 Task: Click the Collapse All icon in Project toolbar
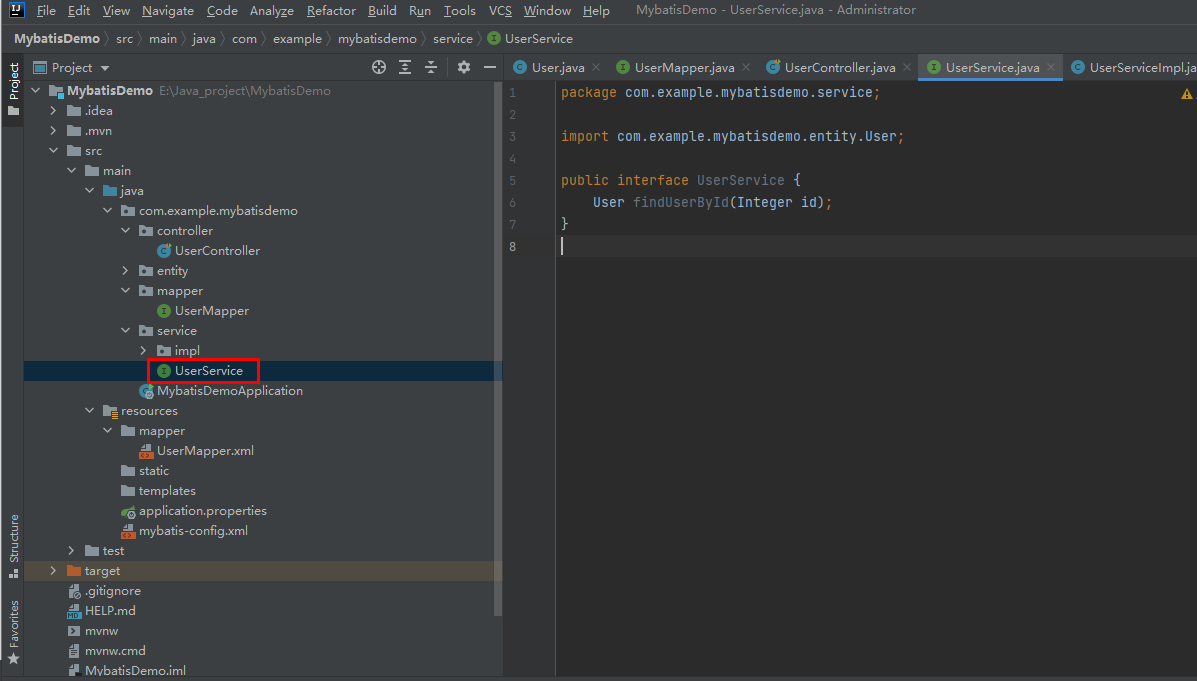(x=430, y=66)
